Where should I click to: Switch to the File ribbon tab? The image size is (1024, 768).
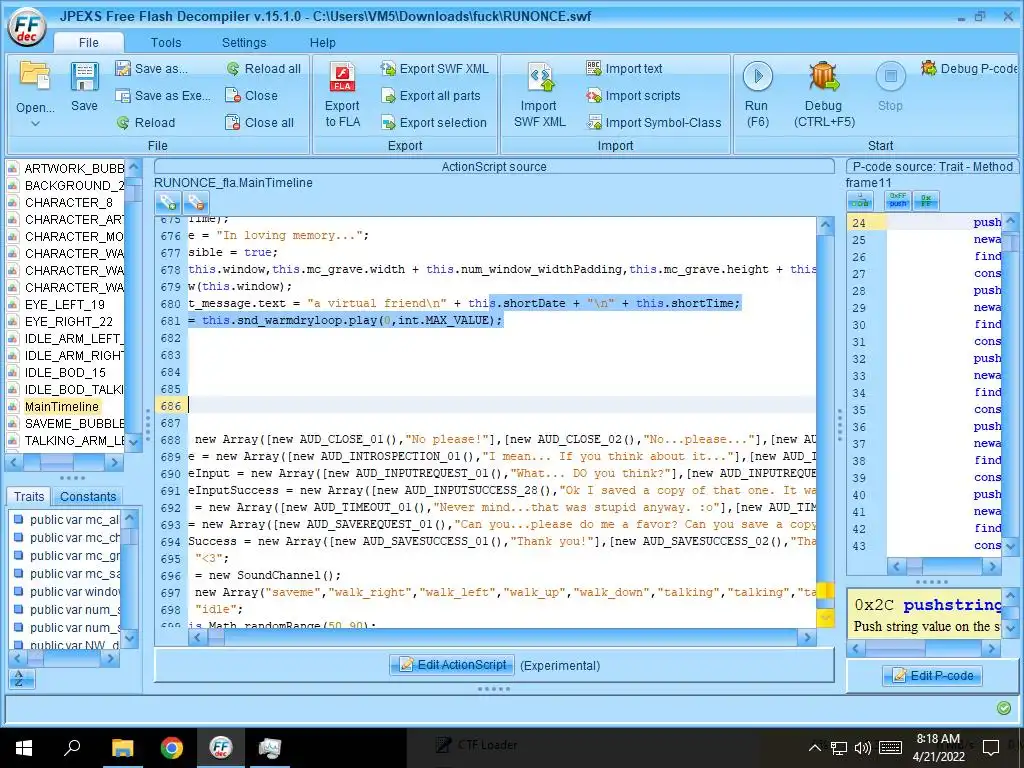89,42
